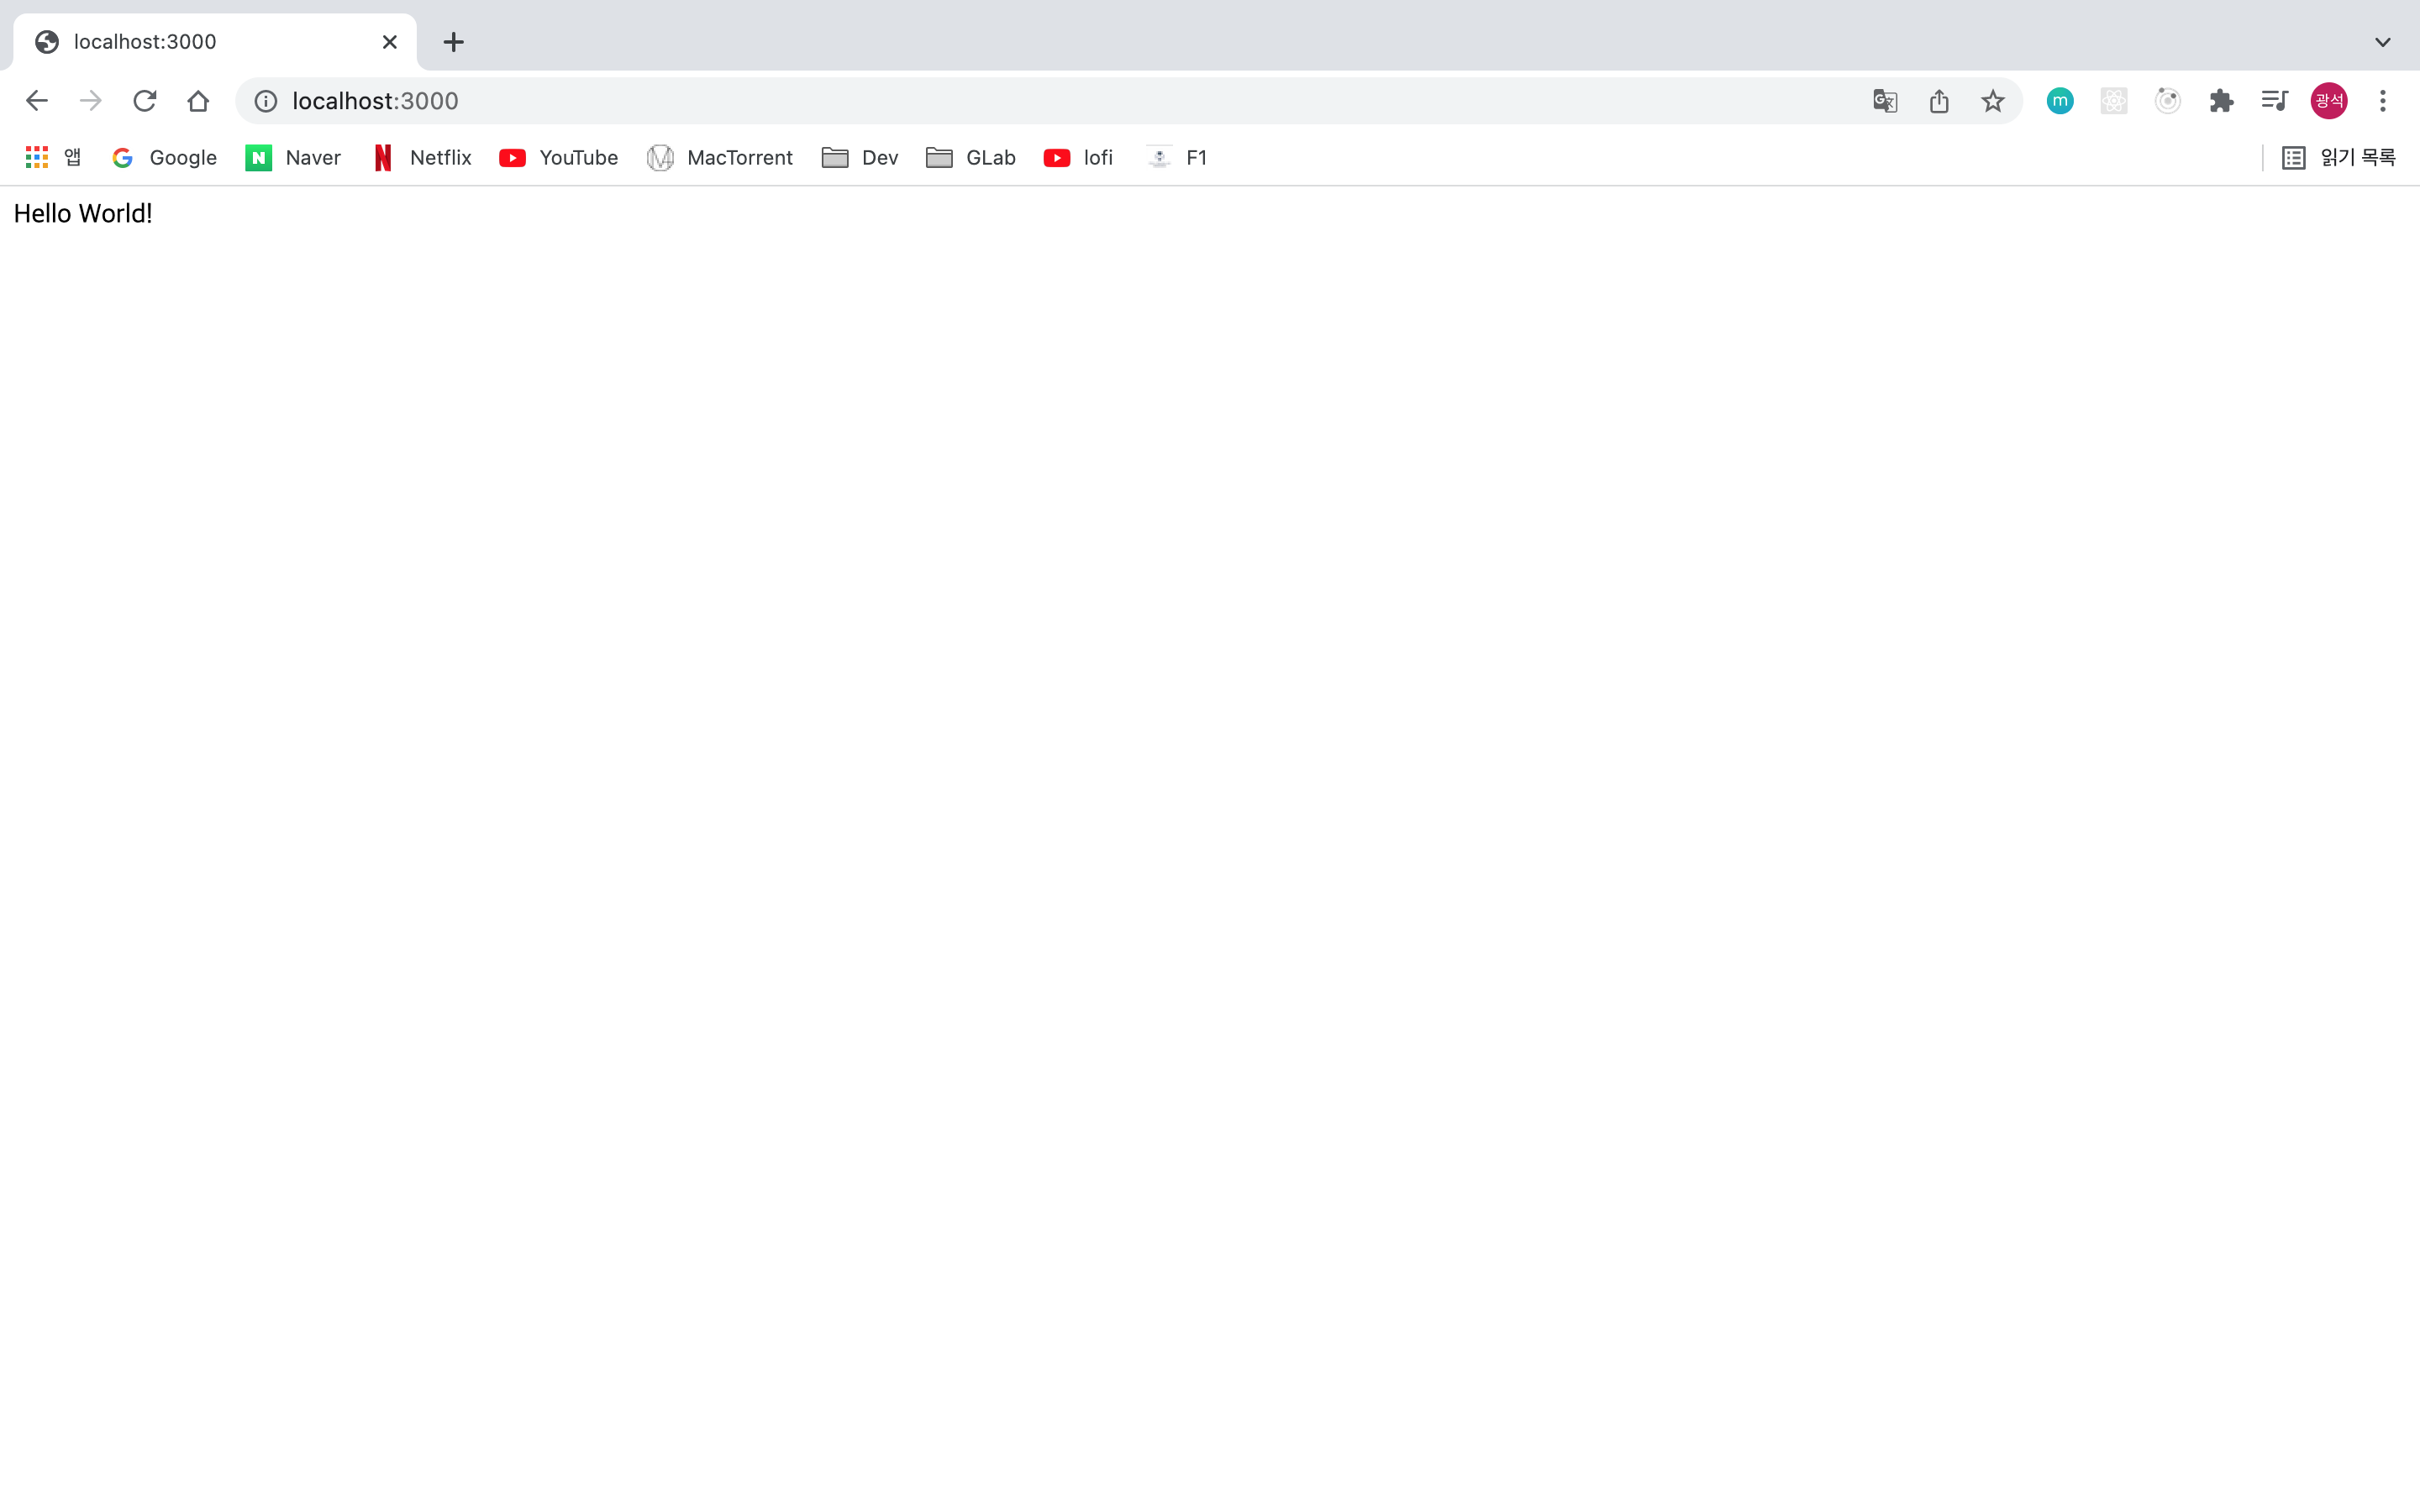This screenshot has width=2420, height=1512.
Task: Reload the localhost:3000 page
Action: pyautogui.click(x=145, y=101)
